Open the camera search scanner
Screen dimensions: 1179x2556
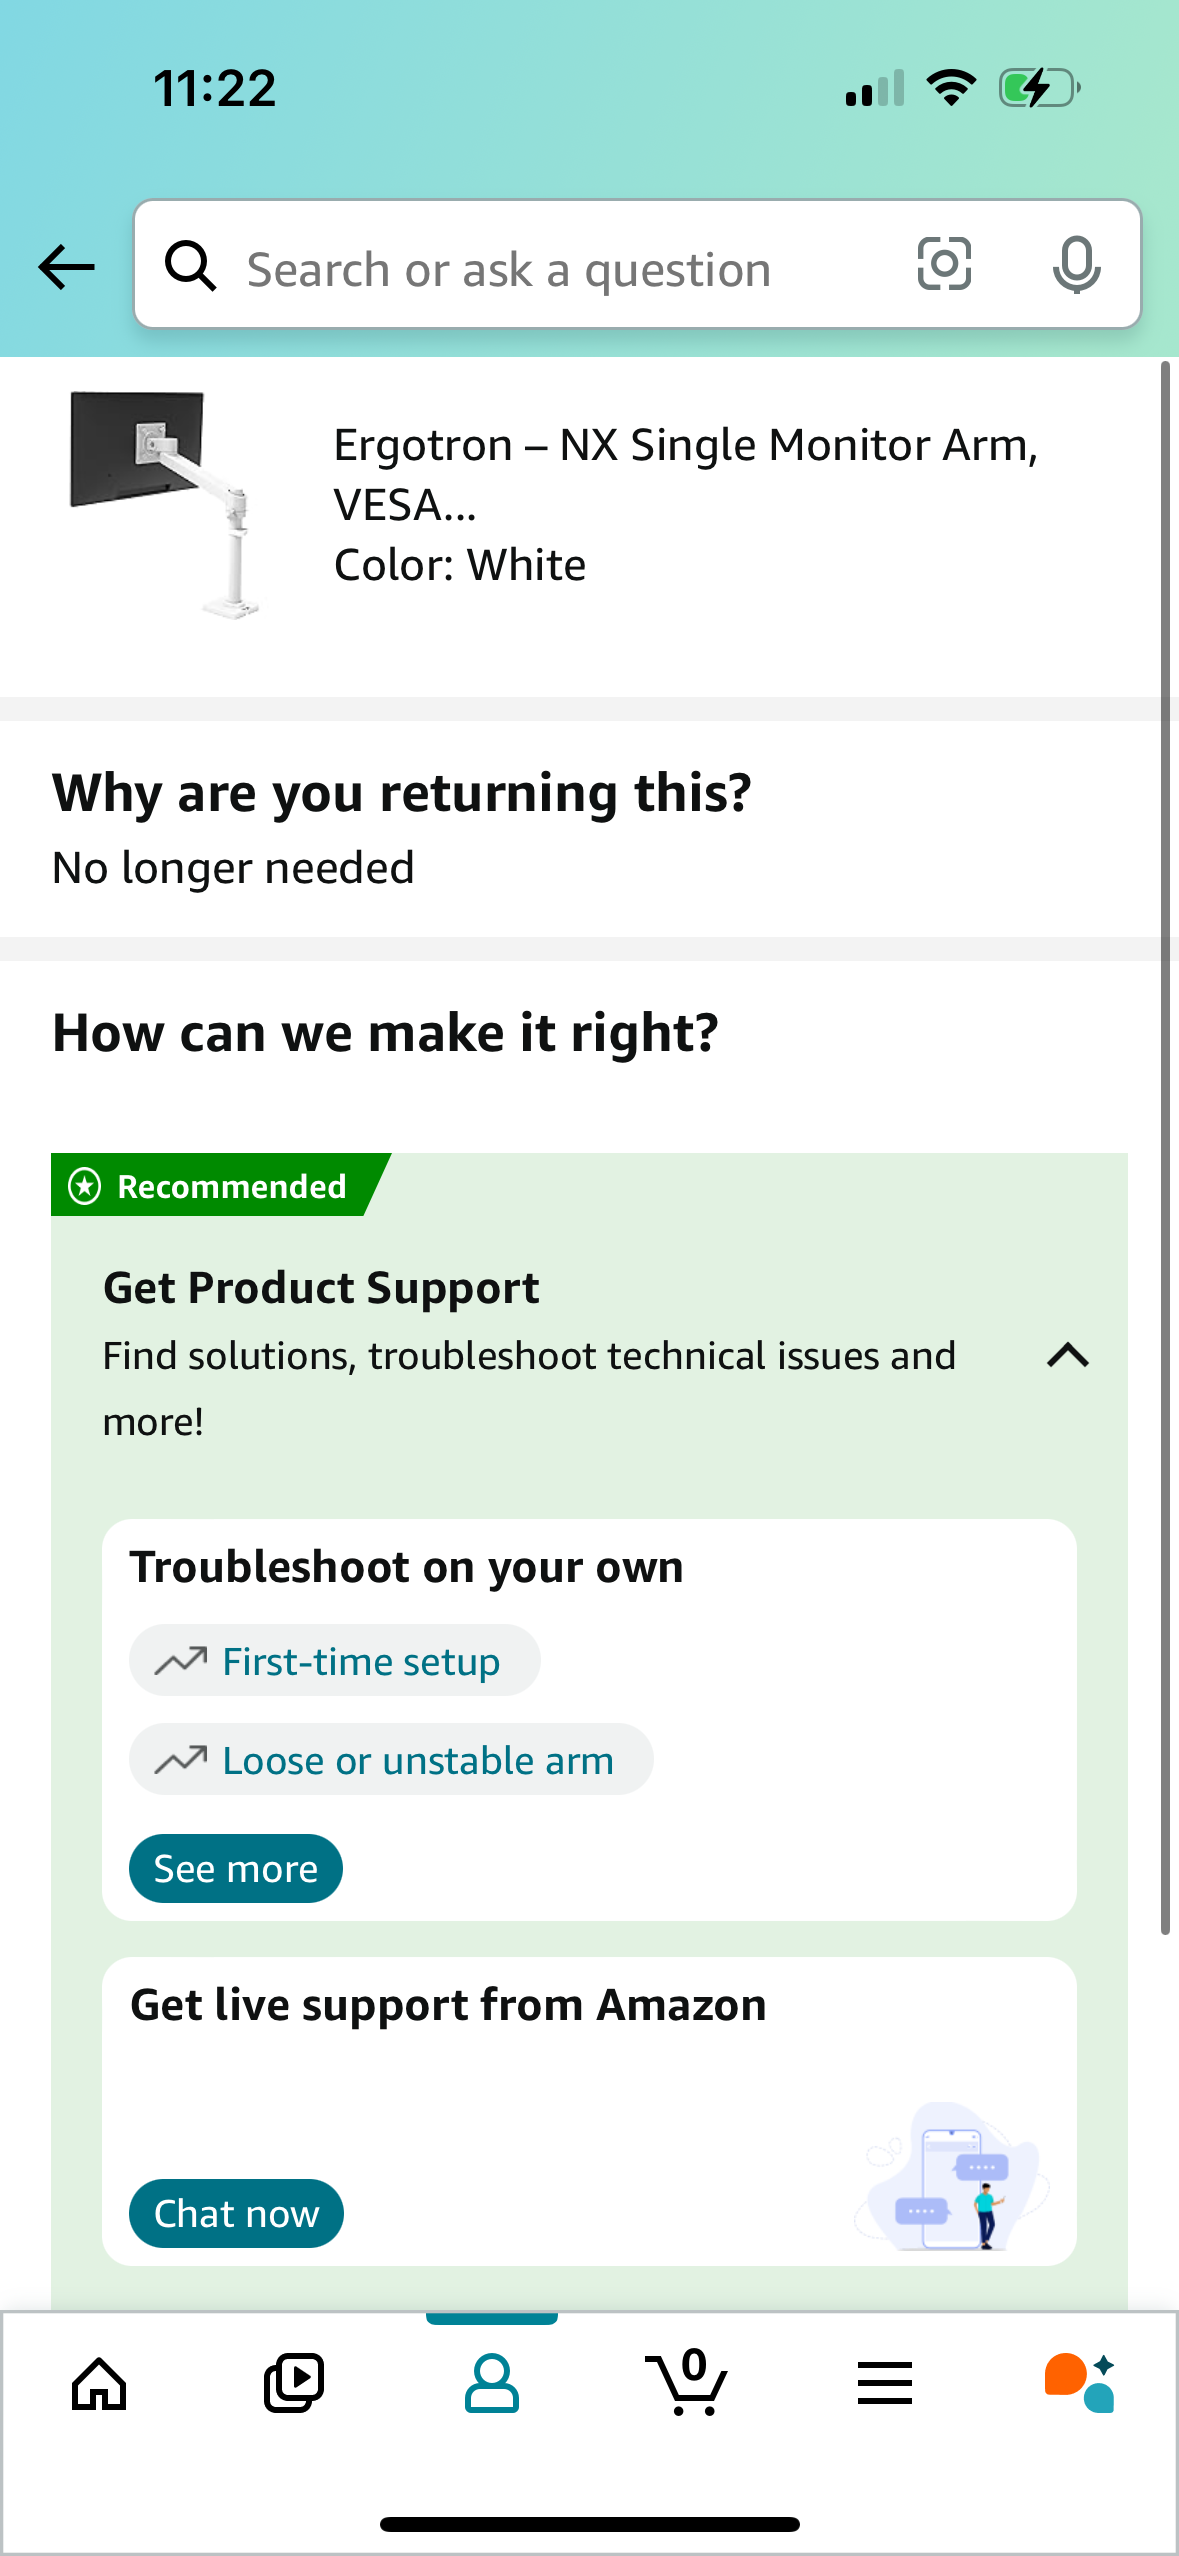click(x=943, y=265)
